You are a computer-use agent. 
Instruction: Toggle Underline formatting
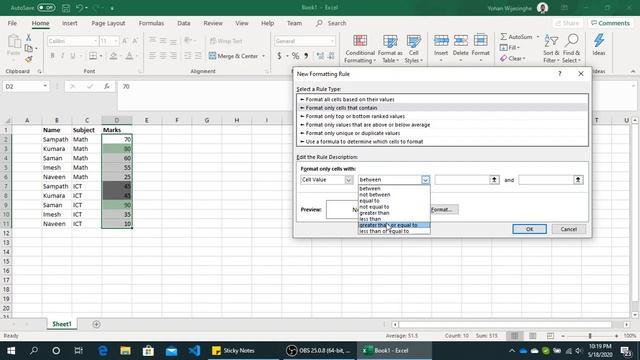click(x=73, y=56)
